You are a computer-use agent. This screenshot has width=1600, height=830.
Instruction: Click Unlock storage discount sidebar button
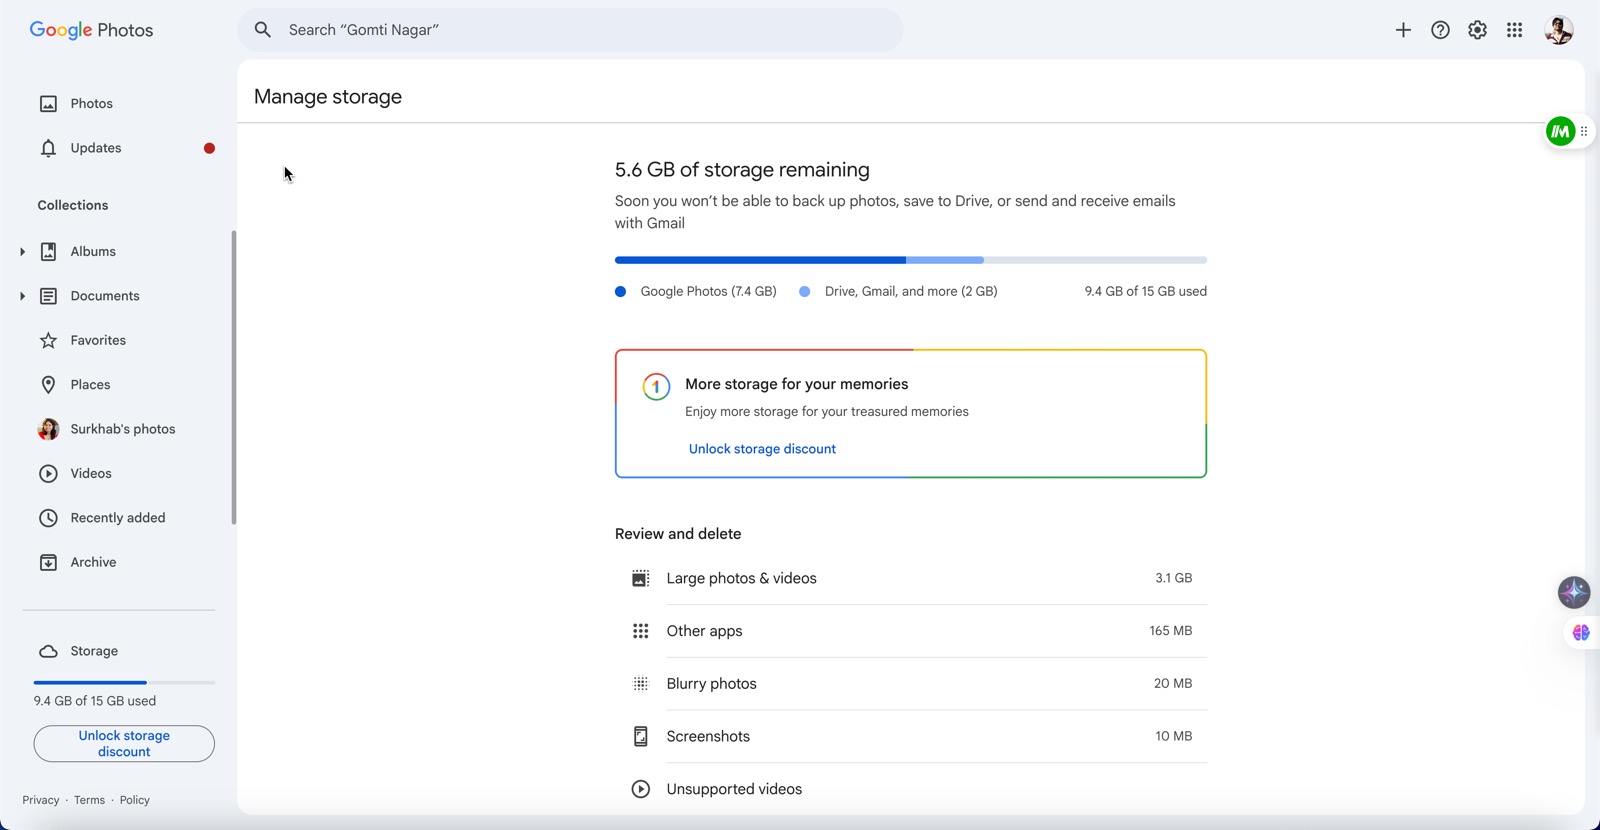(124, 744)
